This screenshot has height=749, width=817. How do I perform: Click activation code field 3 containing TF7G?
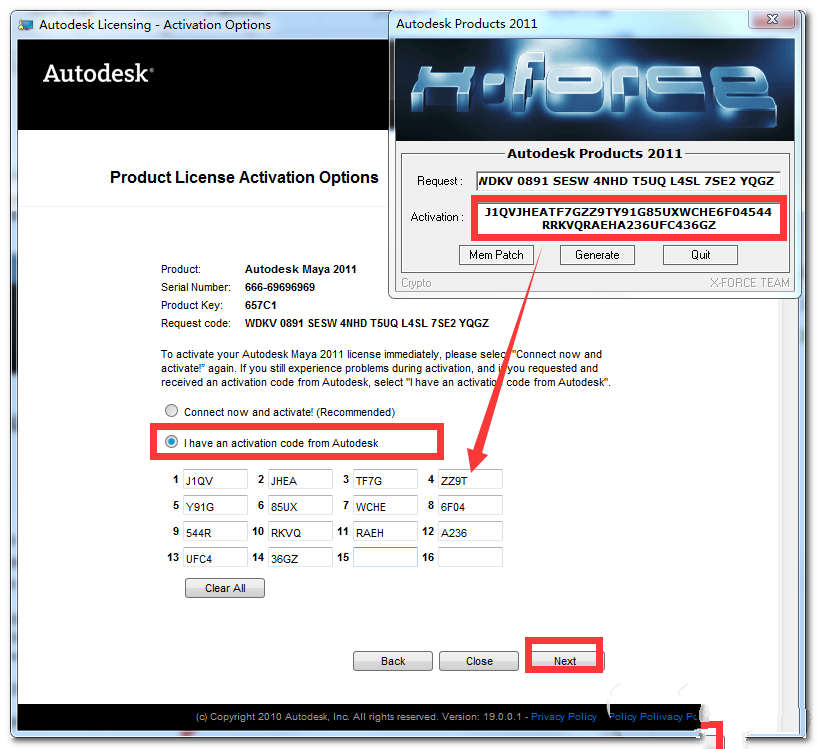385,480
